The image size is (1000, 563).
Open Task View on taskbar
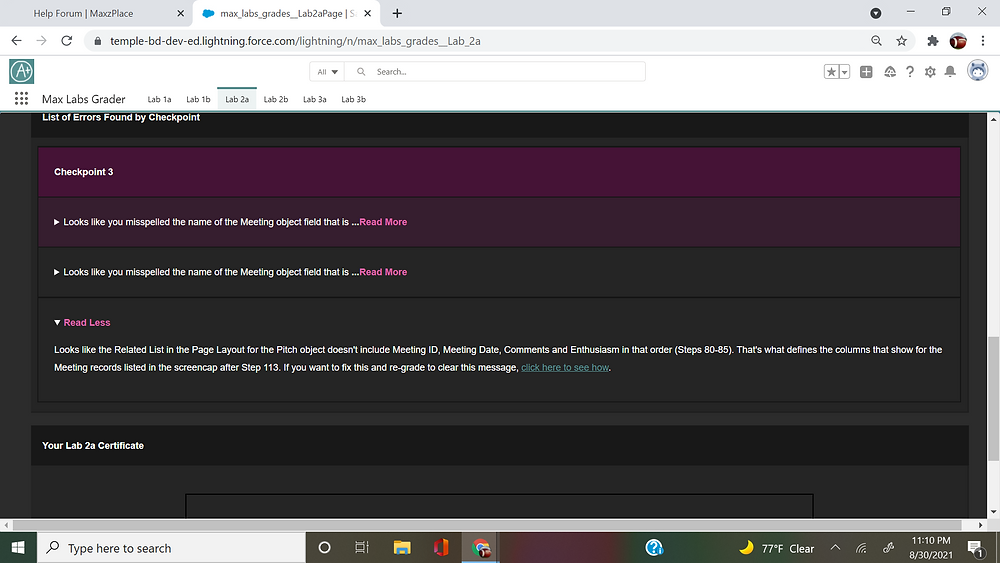coord(362,548)
